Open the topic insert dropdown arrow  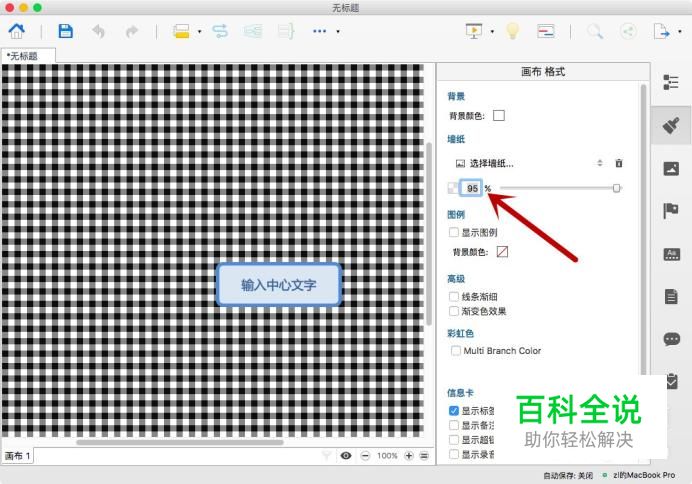click(199, 32)
